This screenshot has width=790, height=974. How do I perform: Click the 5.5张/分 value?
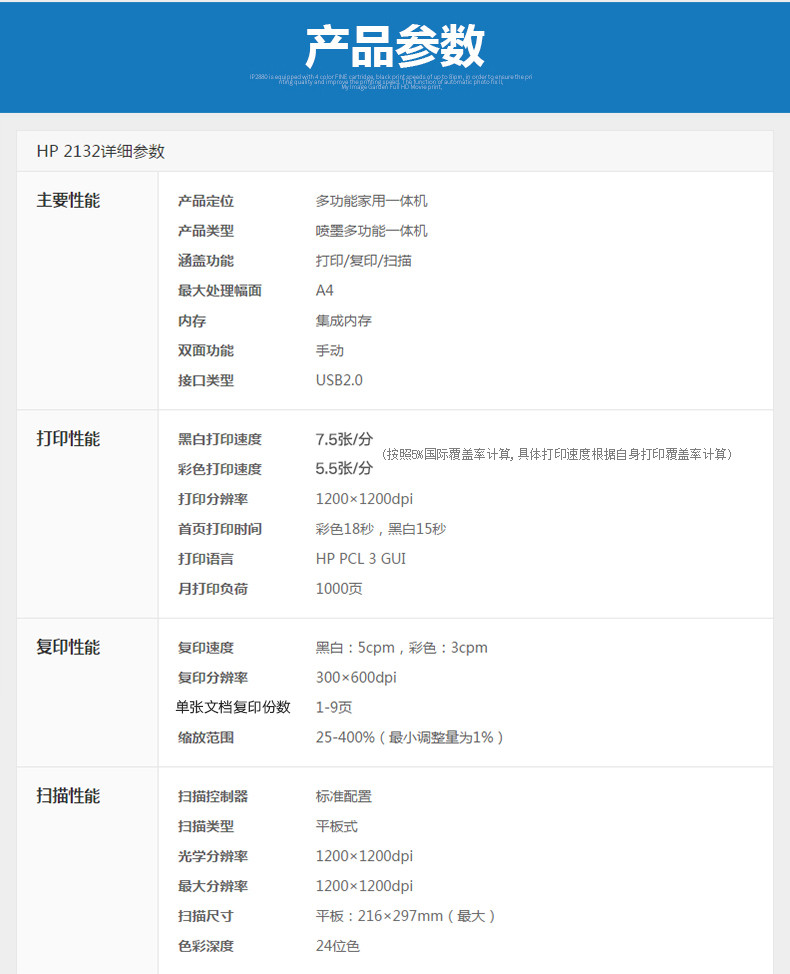[x=344, y=468]
